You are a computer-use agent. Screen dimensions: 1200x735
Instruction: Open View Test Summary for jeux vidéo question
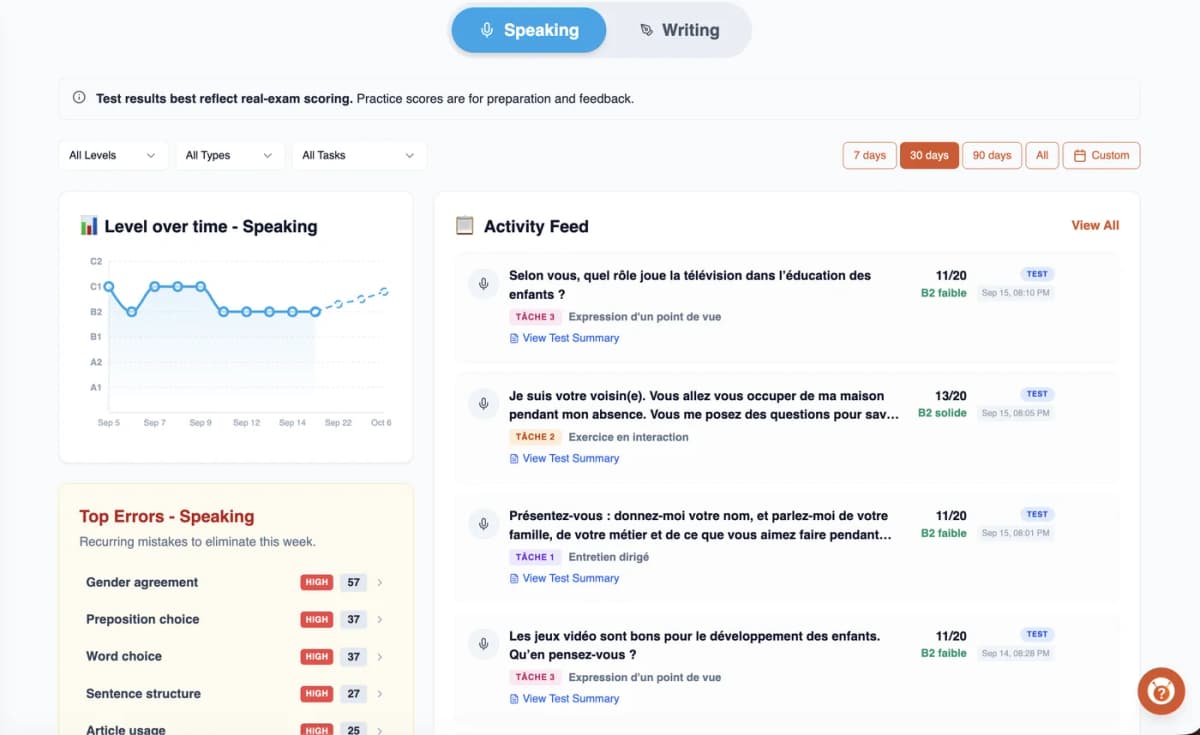[564, 698]
